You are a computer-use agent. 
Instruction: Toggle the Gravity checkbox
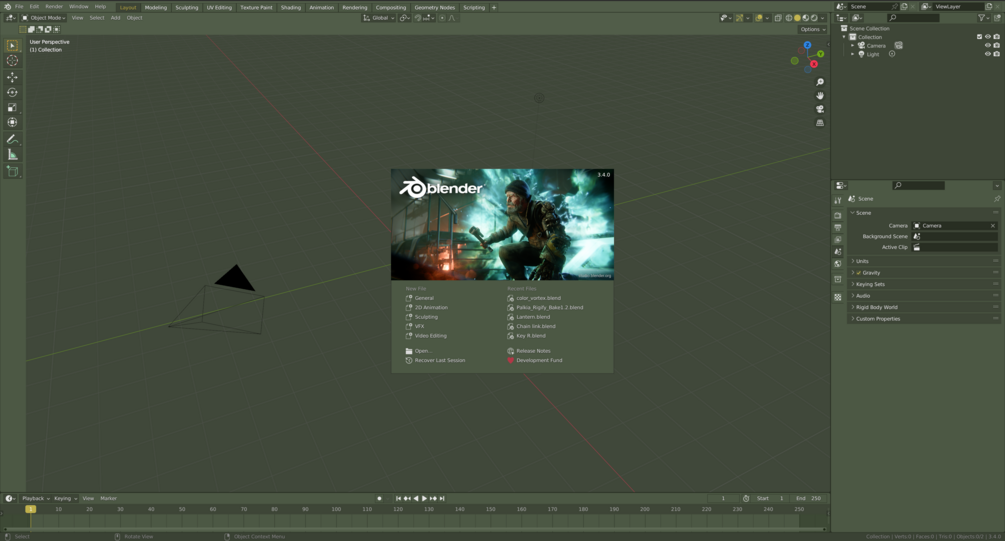pyautogui.click(x=859, y=272)
